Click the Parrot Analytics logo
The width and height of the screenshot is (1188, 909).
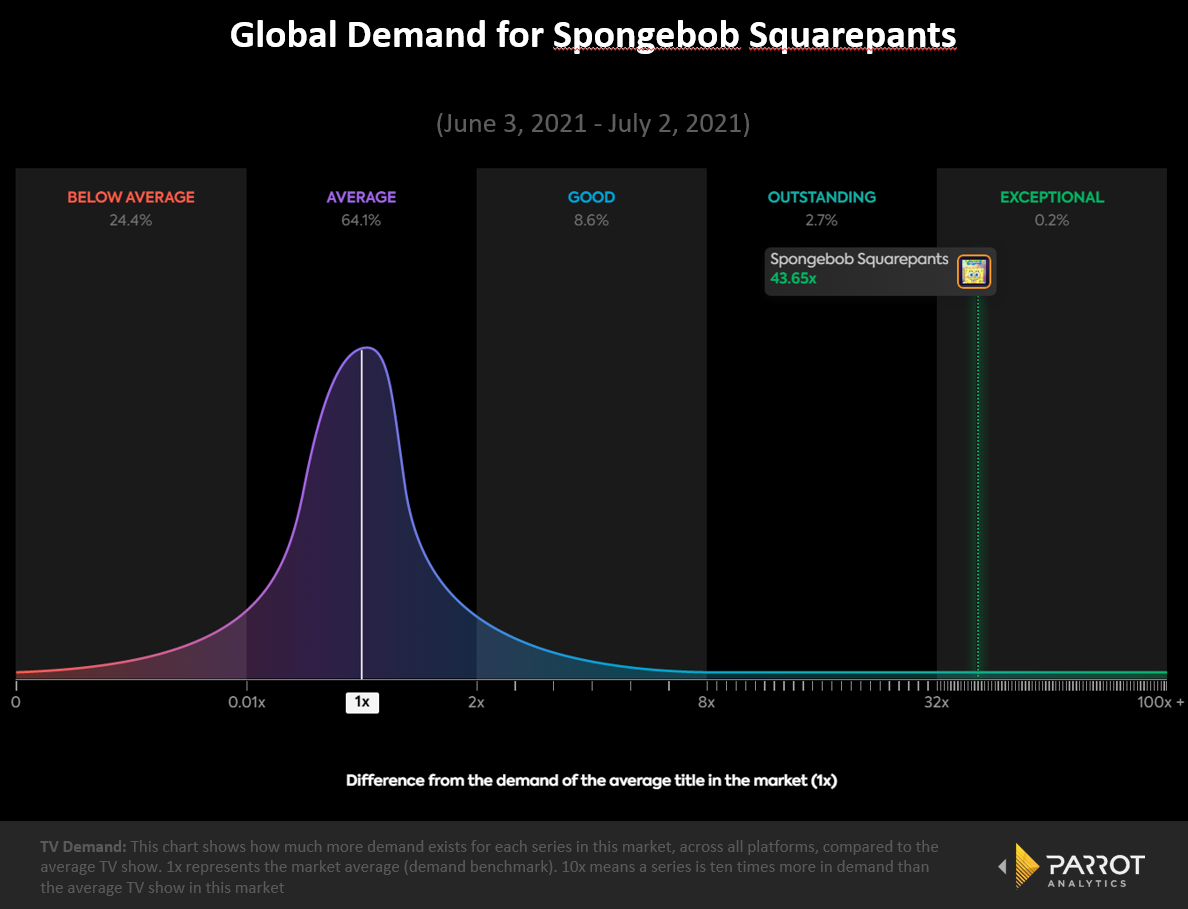tap(1071, 865)
